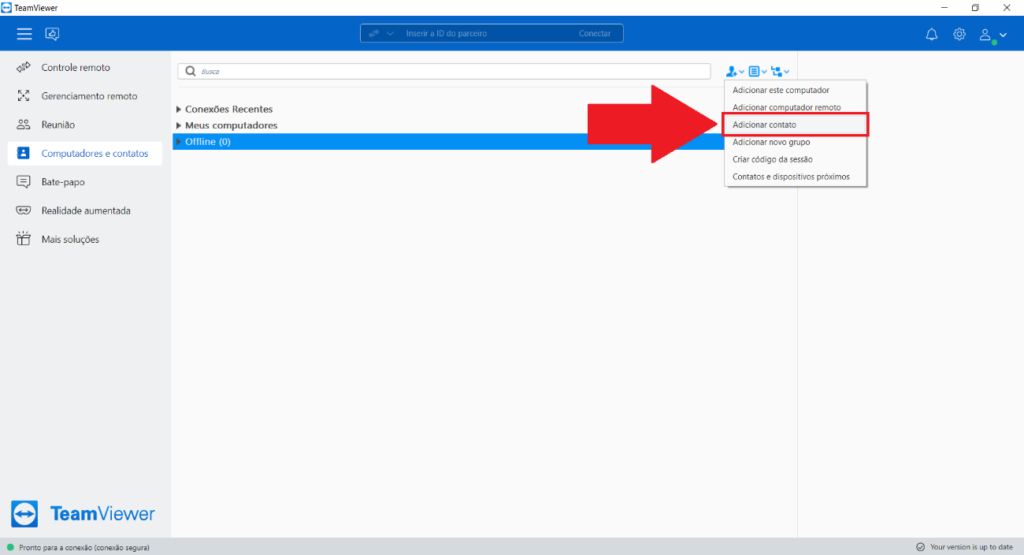The image size is (1024, 555).
Task: Select Adicionar novo grupo menu entry
Action: coord(771,142)
